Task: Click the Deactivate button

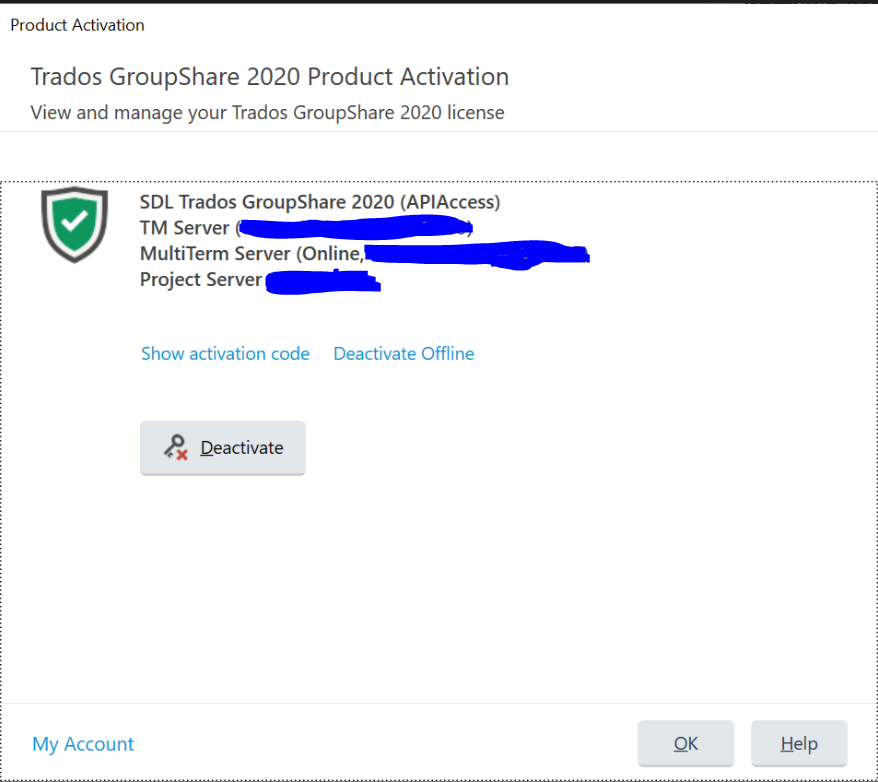Action: [222, 447]
